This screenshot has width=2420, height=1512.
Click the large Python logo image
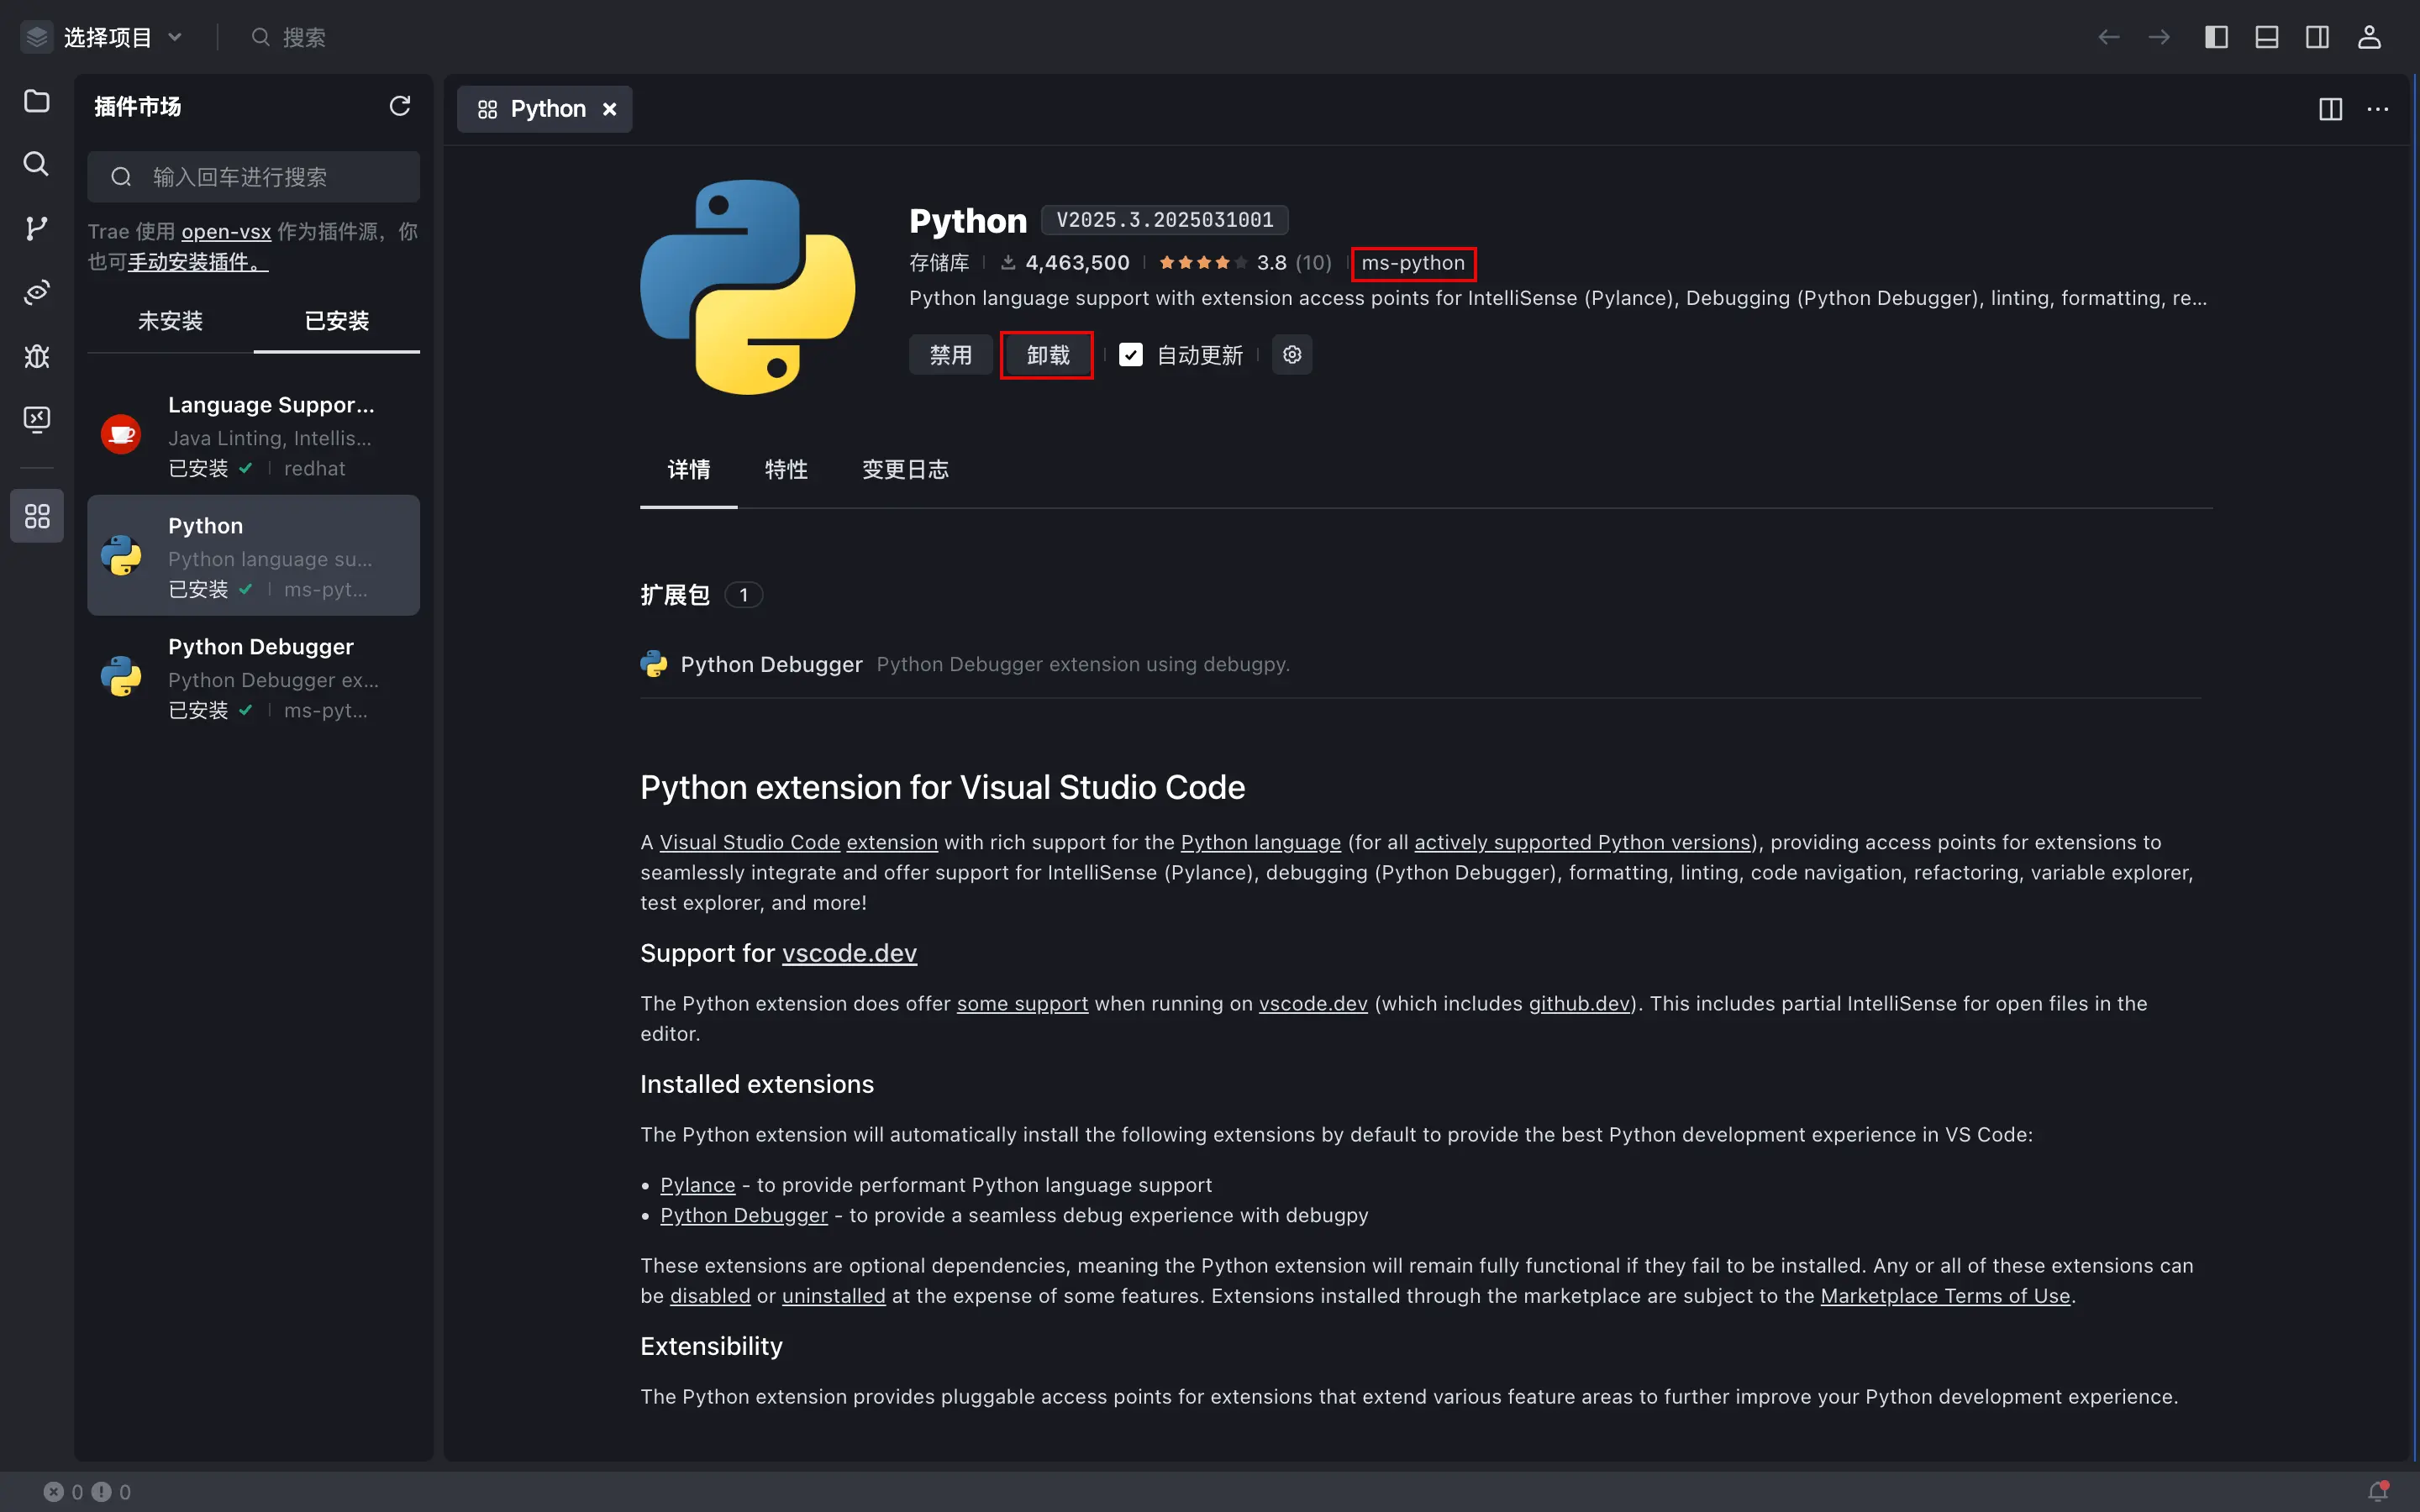(x=748, y=287)
